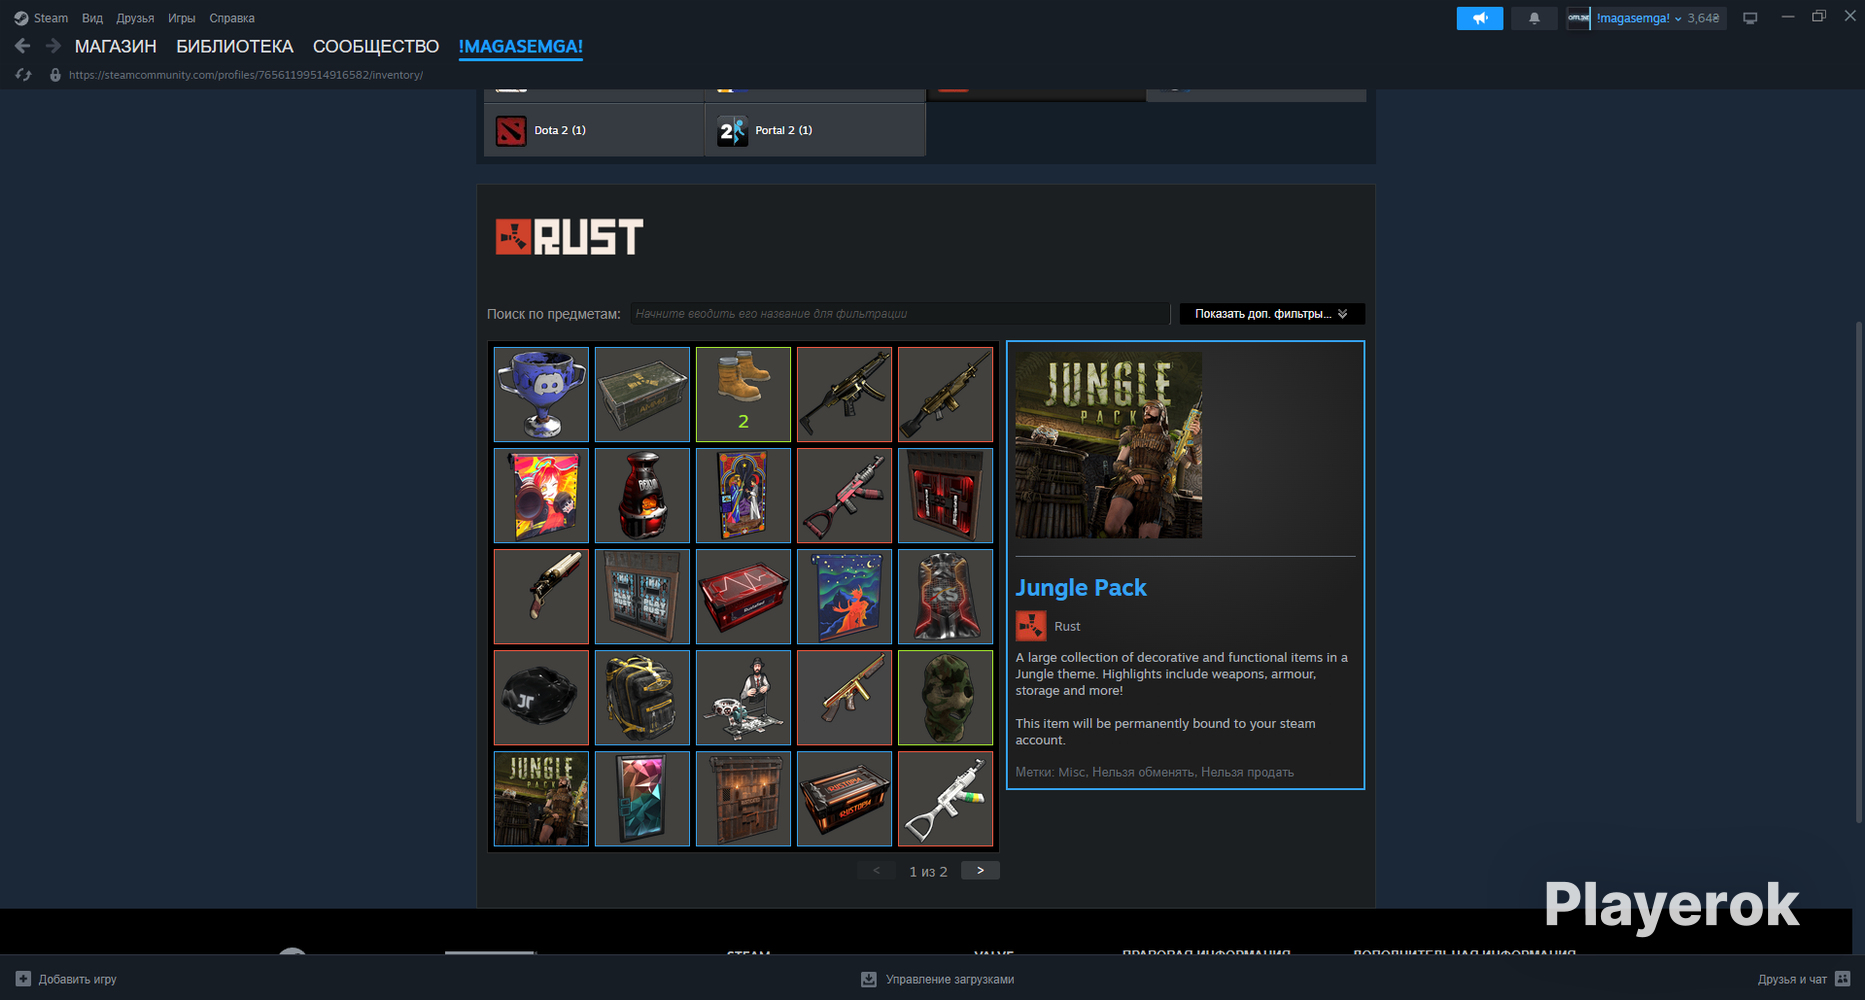The height and width of the screenshot is (1000, 1865).
Task: Go to the previous inventory page
Action: click(876, 871)
